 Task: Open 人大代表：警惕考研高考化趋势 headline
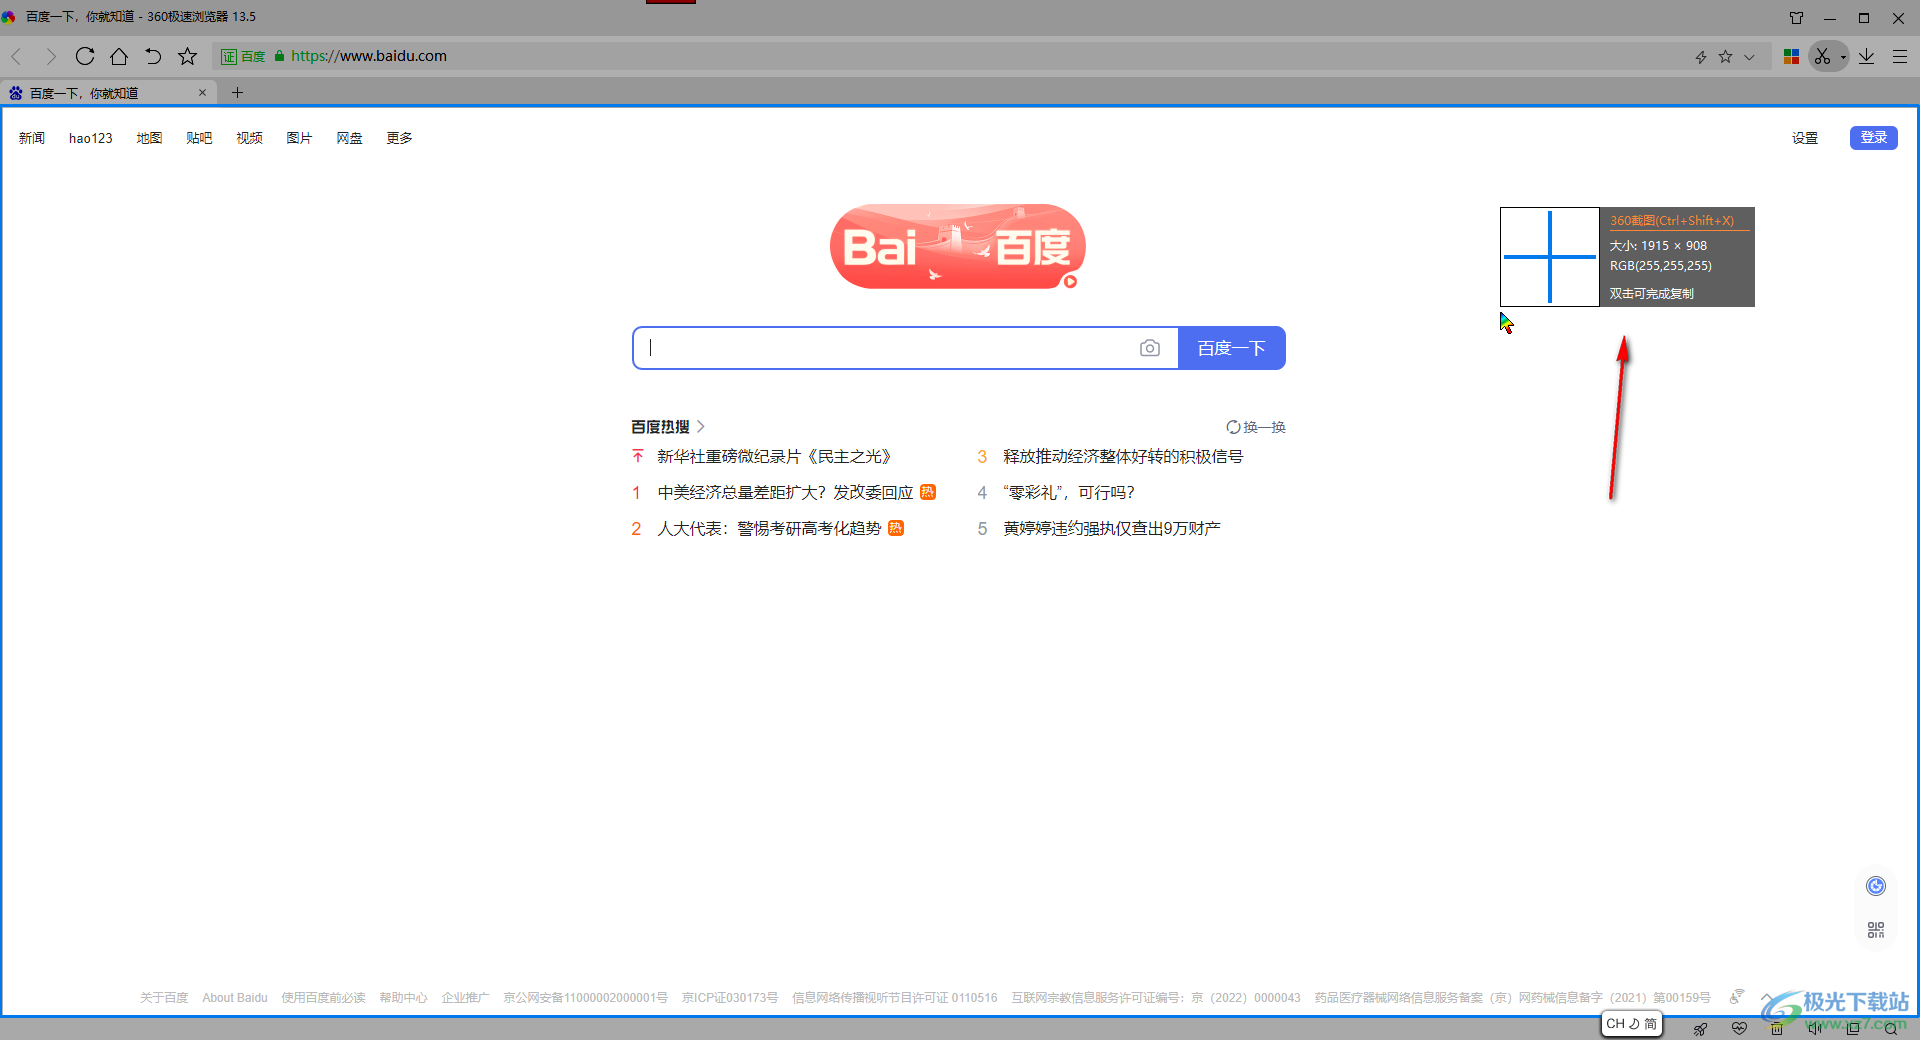(x=769, y=529)
